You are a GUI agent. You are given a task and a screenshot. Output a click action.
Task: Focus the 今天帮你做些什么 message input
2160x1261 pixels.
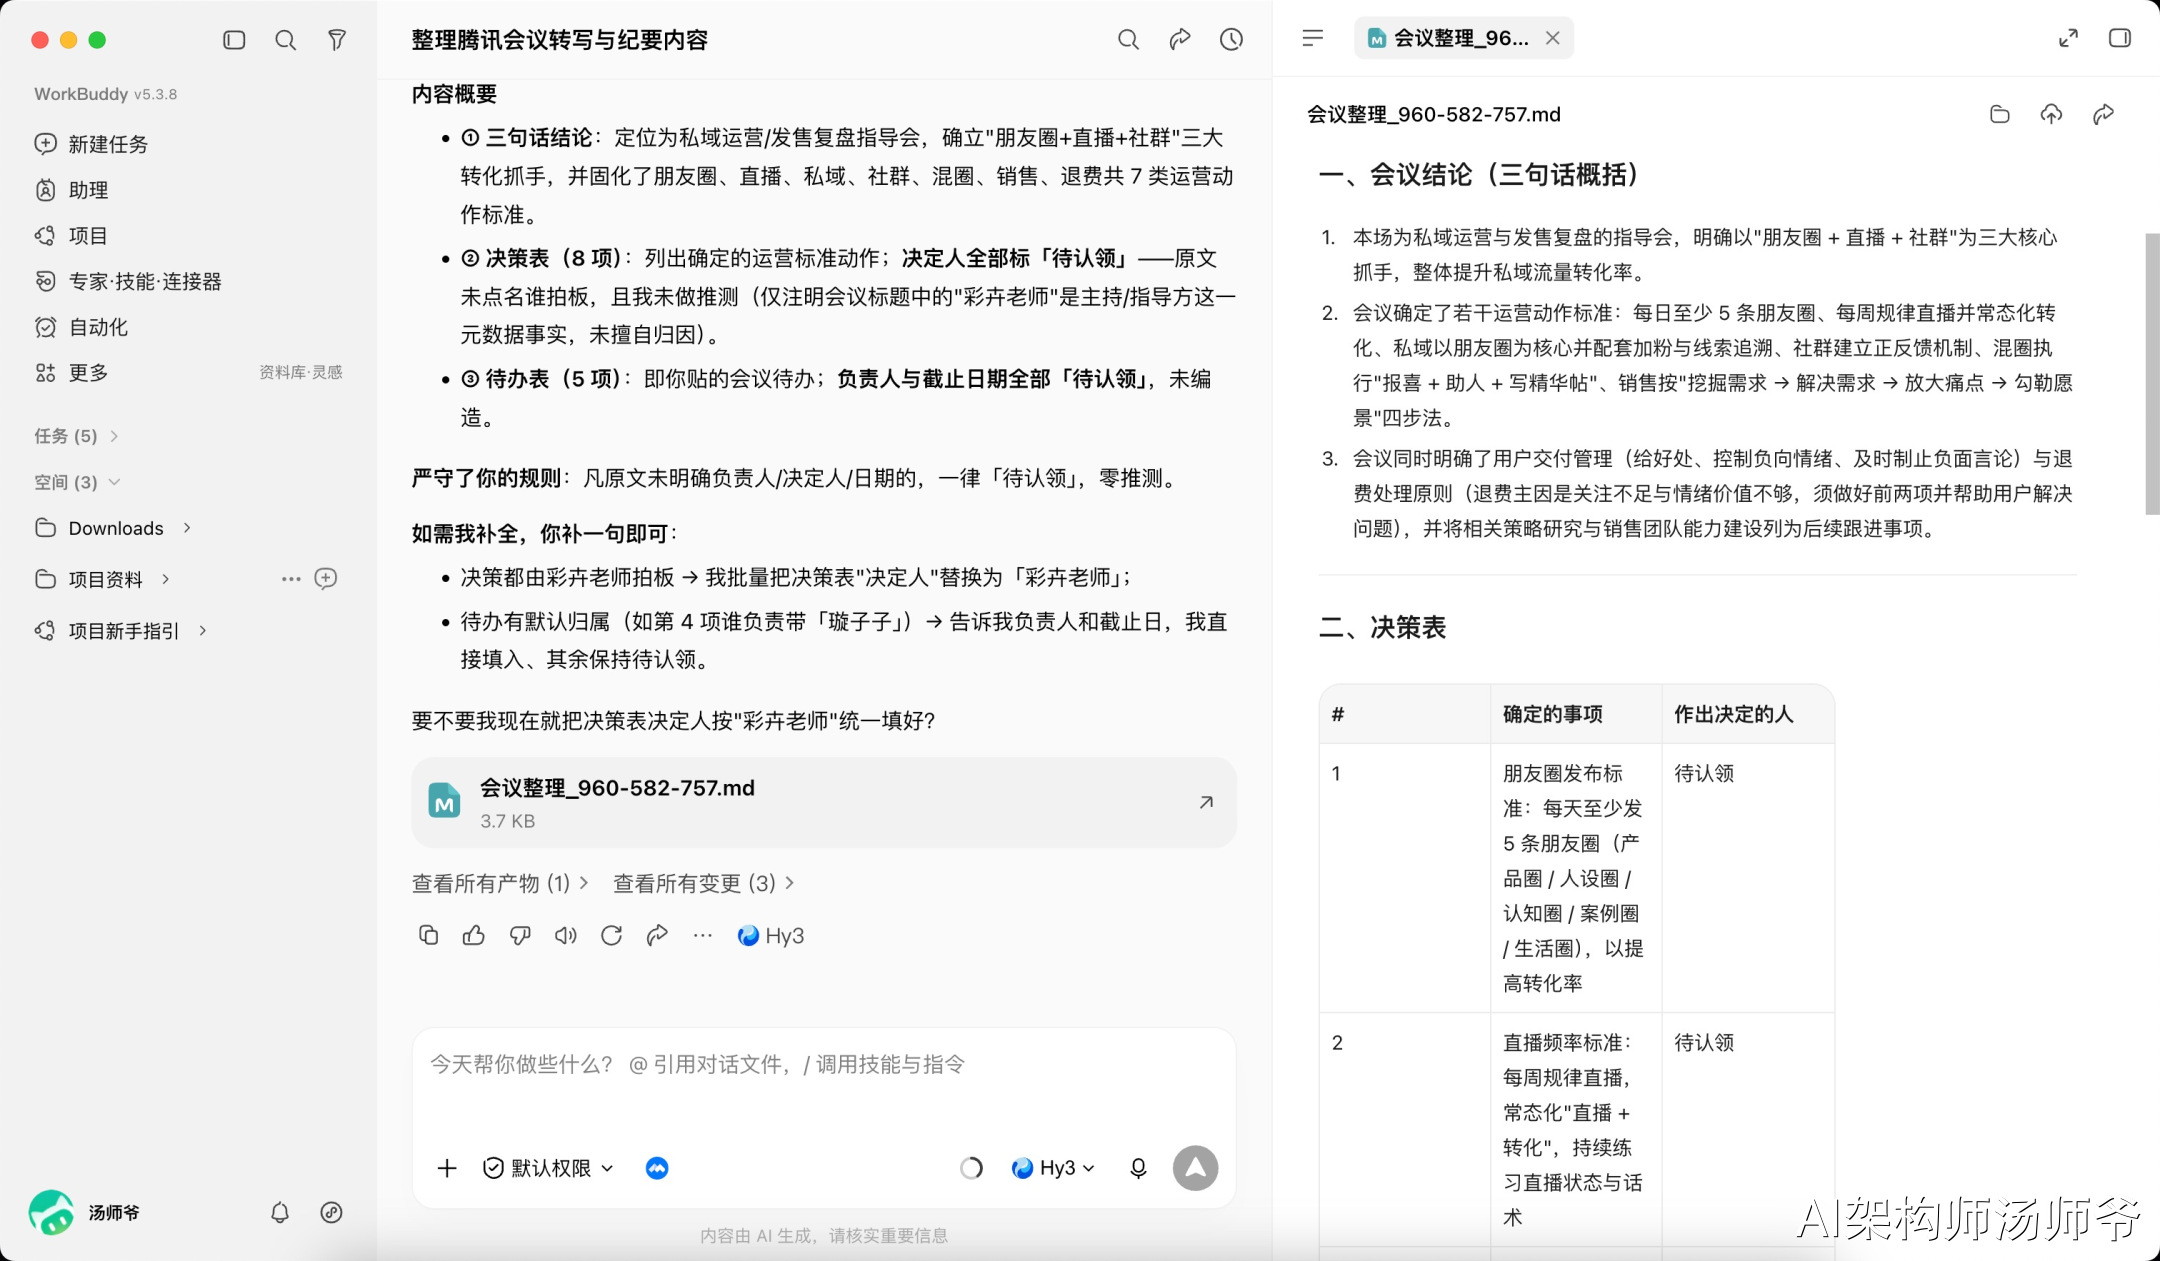tap(824, 1064)
